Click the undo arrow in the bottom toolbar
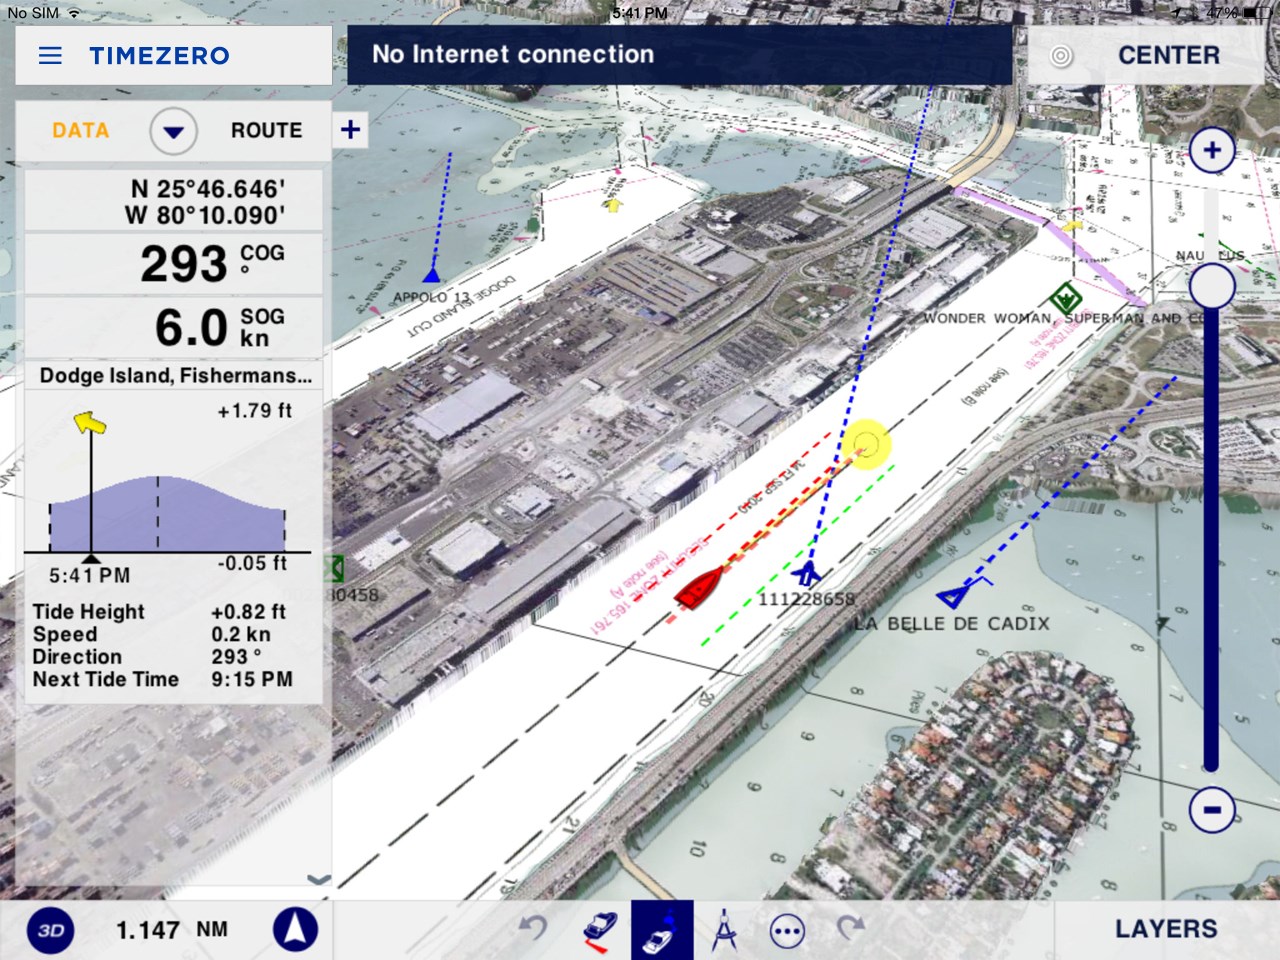The width and height of the screenshot is (1280, 960). (534, 930)
